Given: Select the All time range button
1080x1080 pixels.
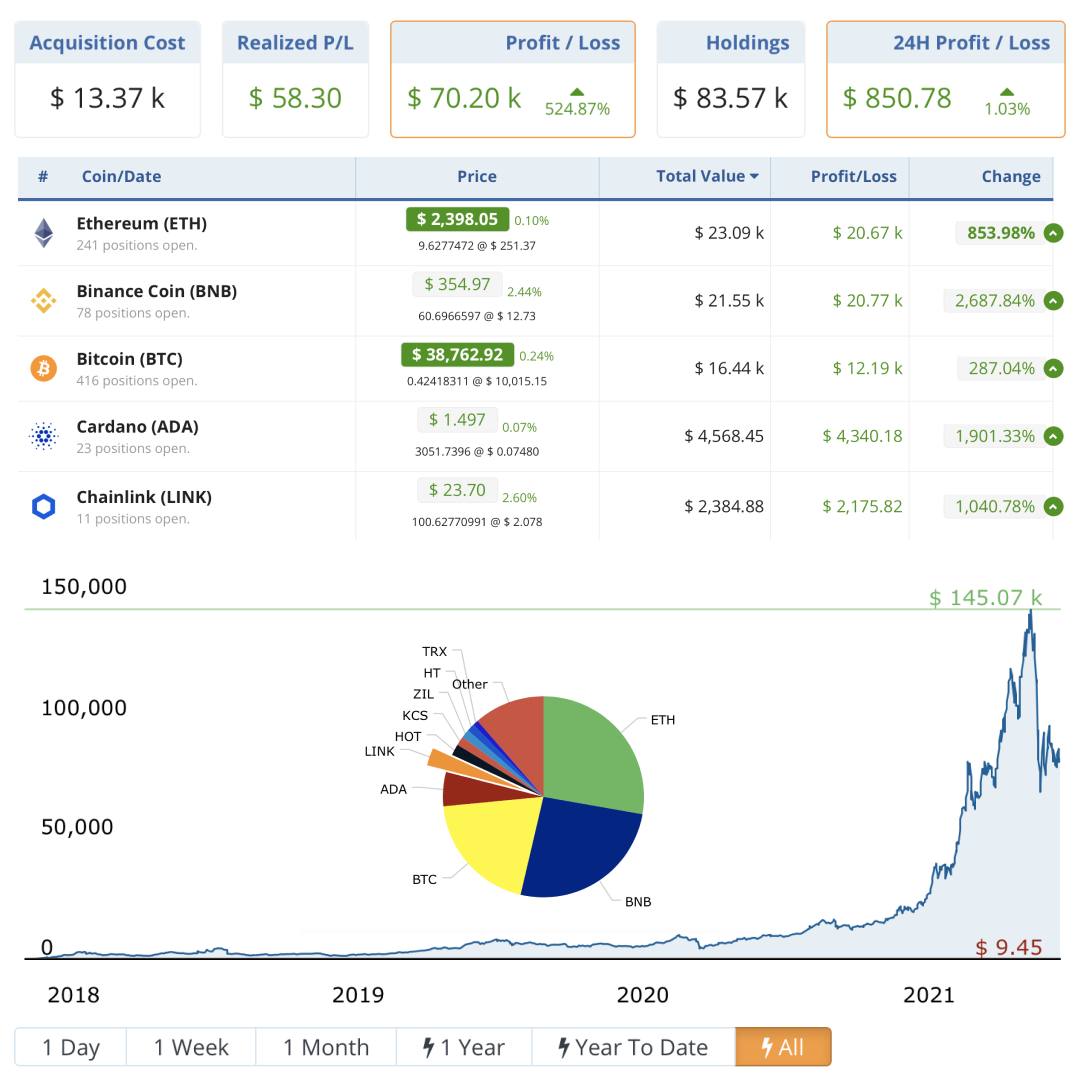Looking at the screenshot, I should pyautogui.click(x=783, y=1047).
